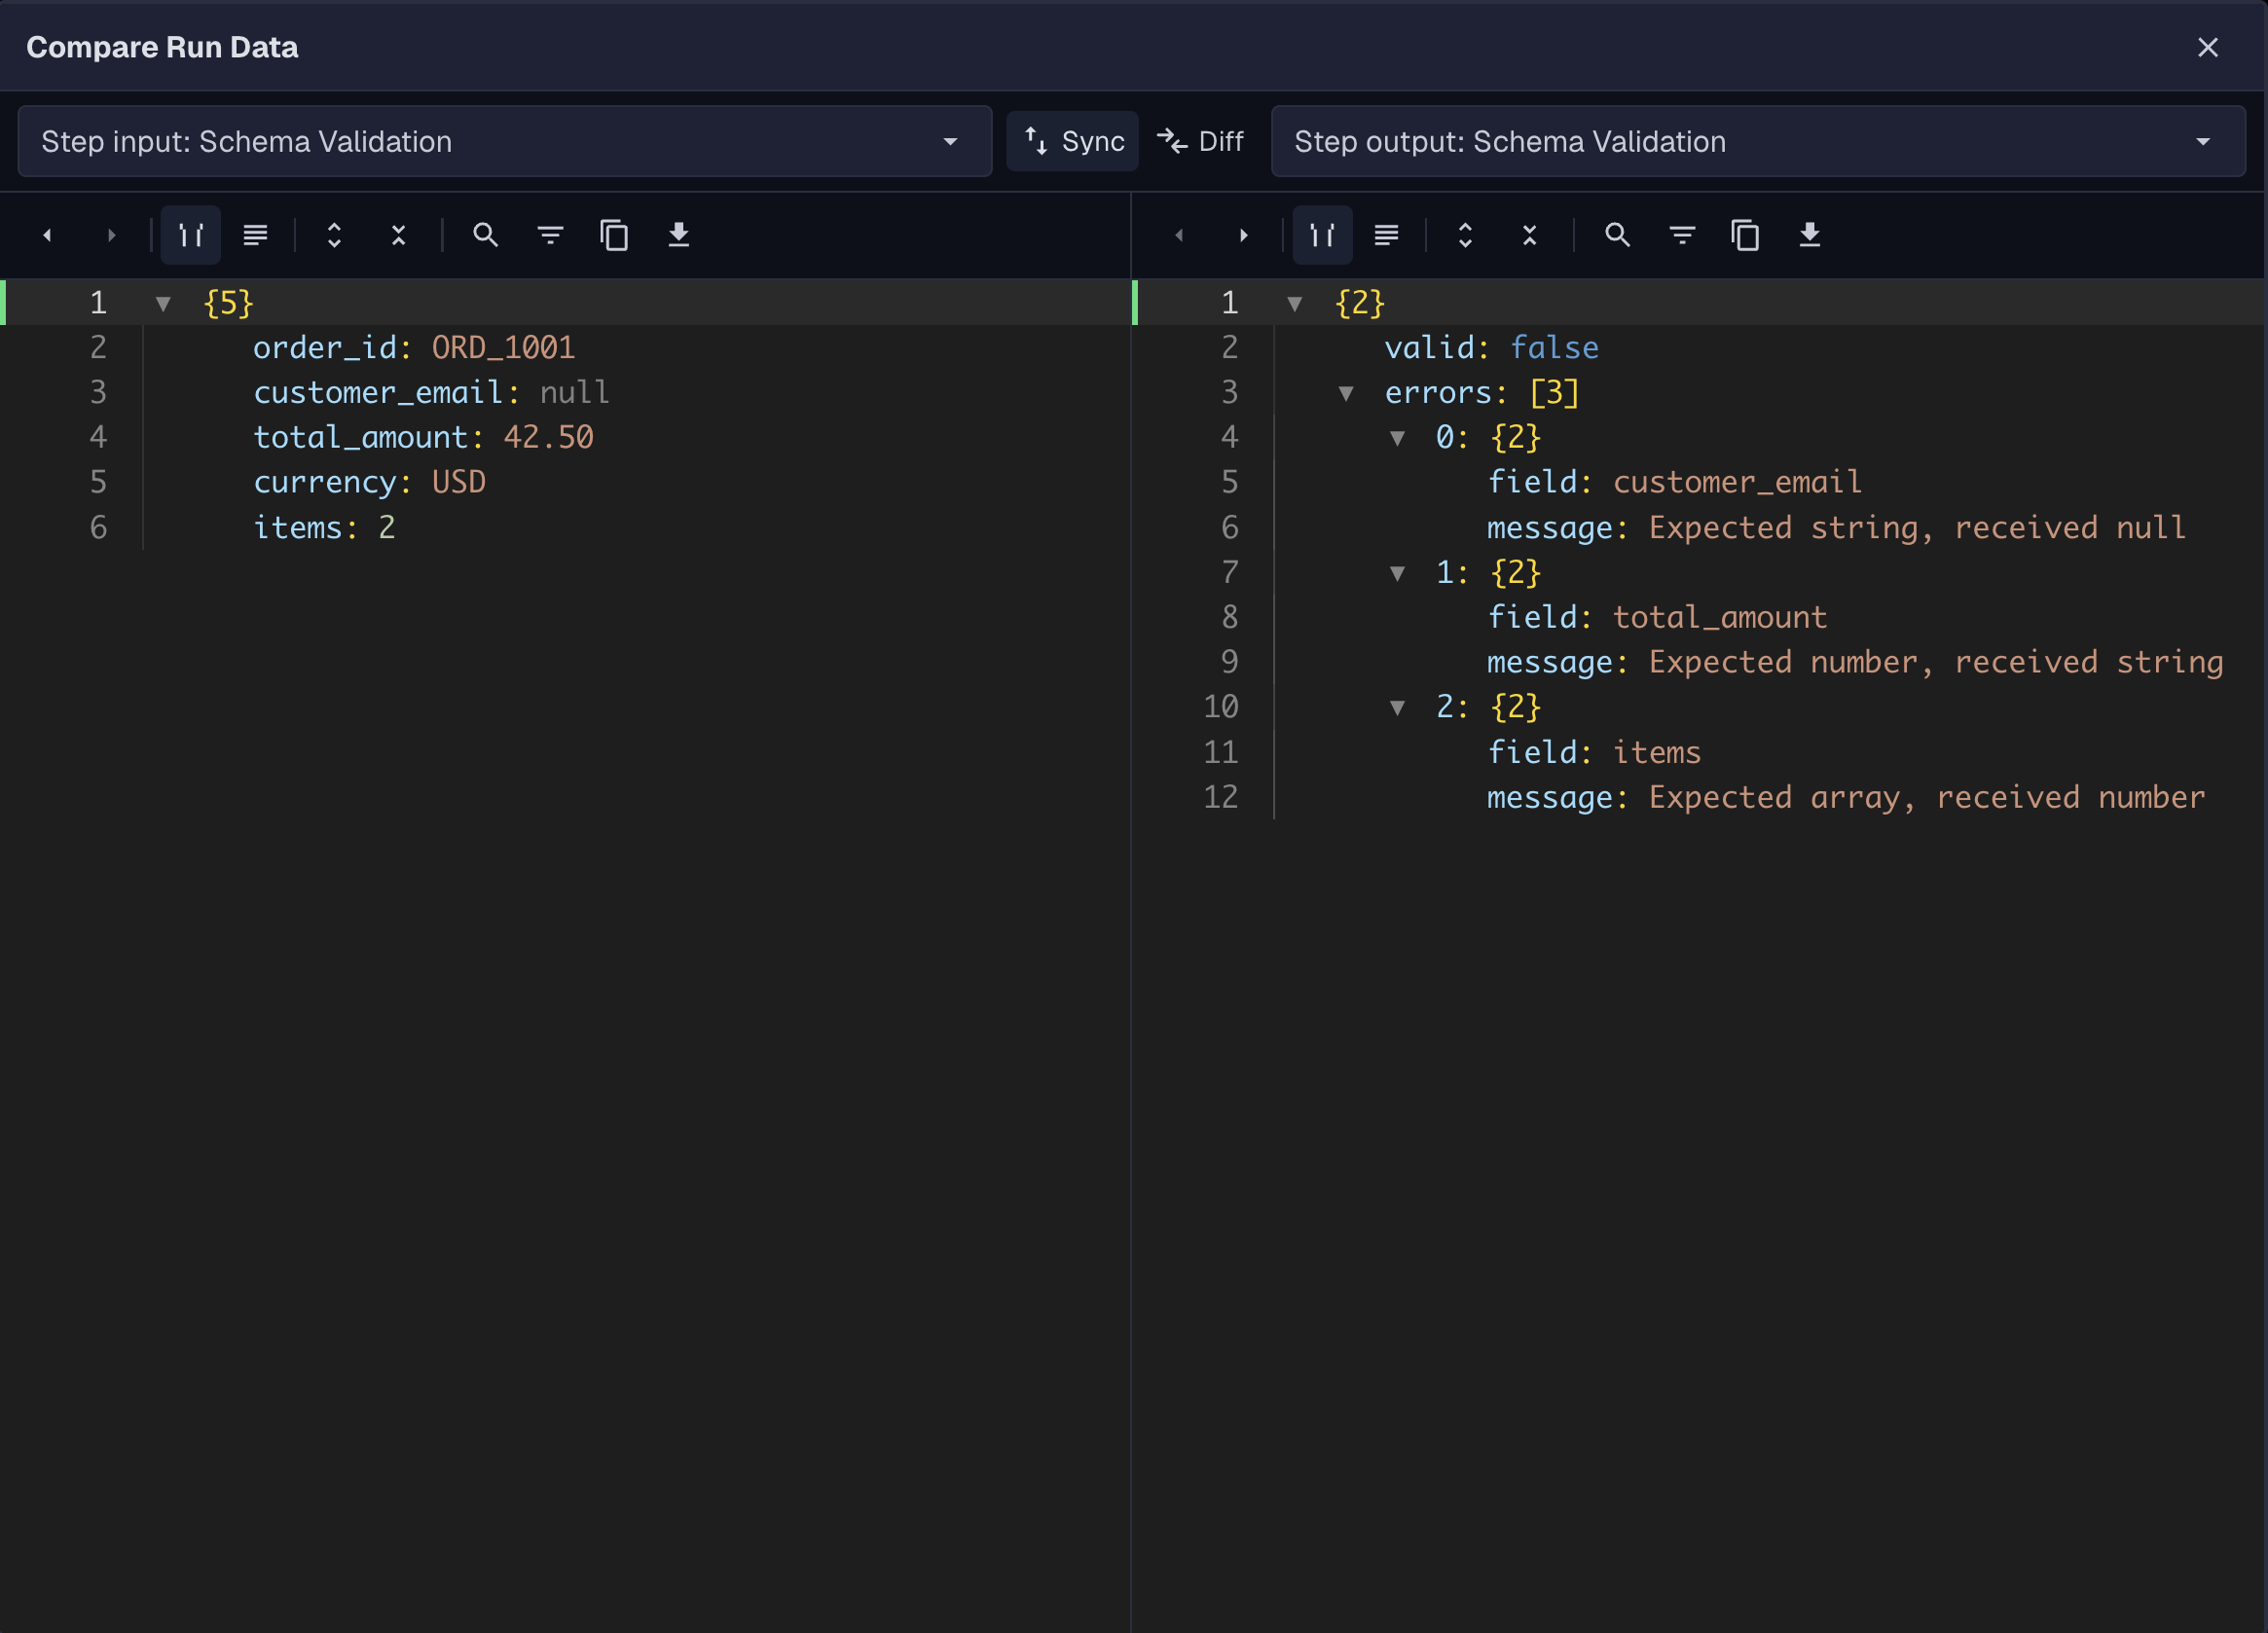Navigate forward with the right arrow in left toolbar
Screen dimensions: 2268x1633
[x=111, y=235]
